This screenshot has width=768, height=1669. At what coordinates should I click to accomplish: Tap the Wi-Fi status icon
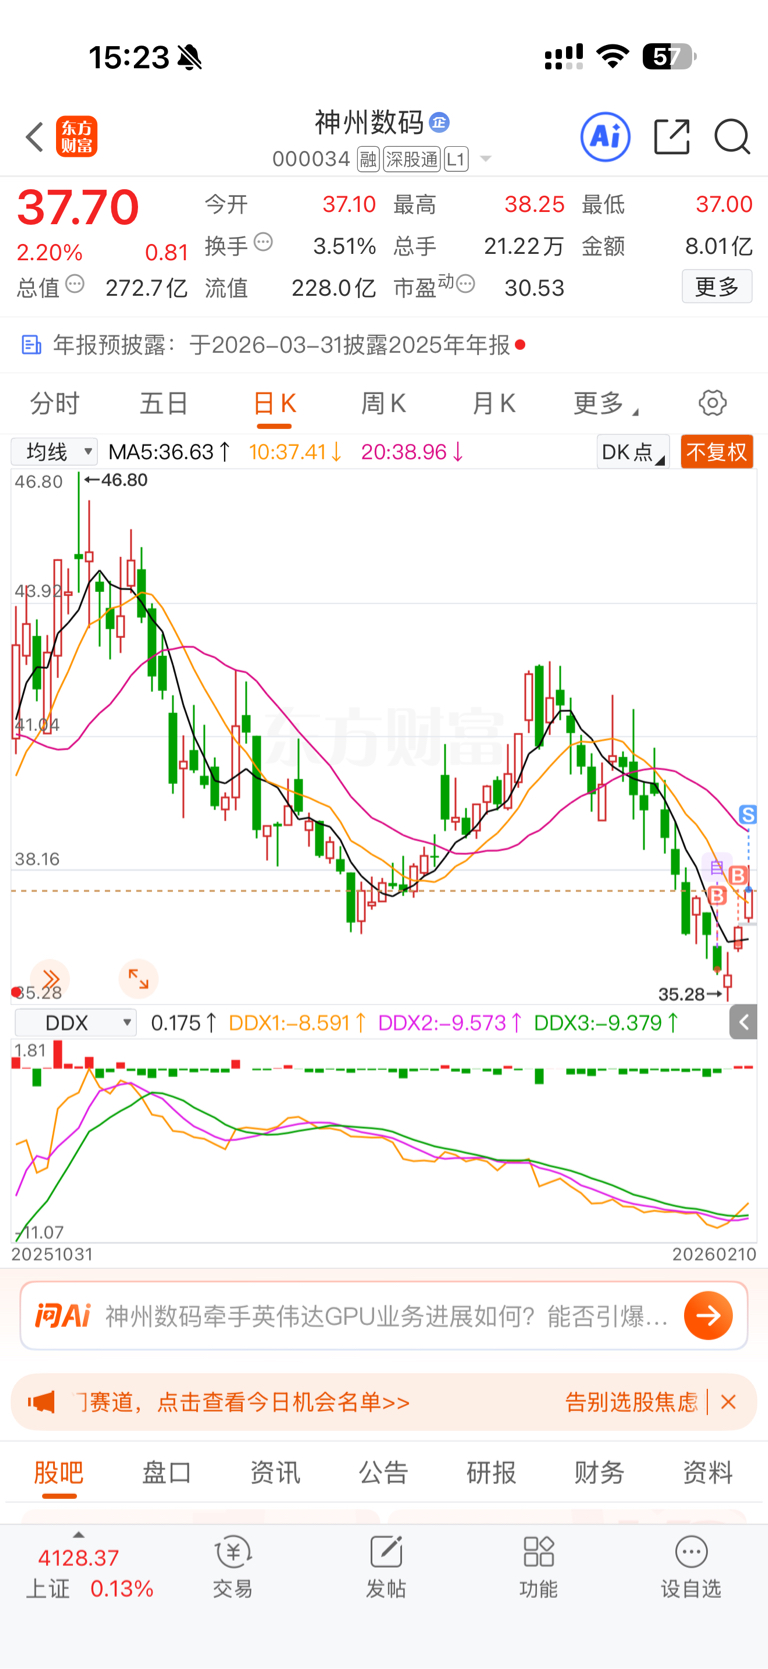pos(612,57)
